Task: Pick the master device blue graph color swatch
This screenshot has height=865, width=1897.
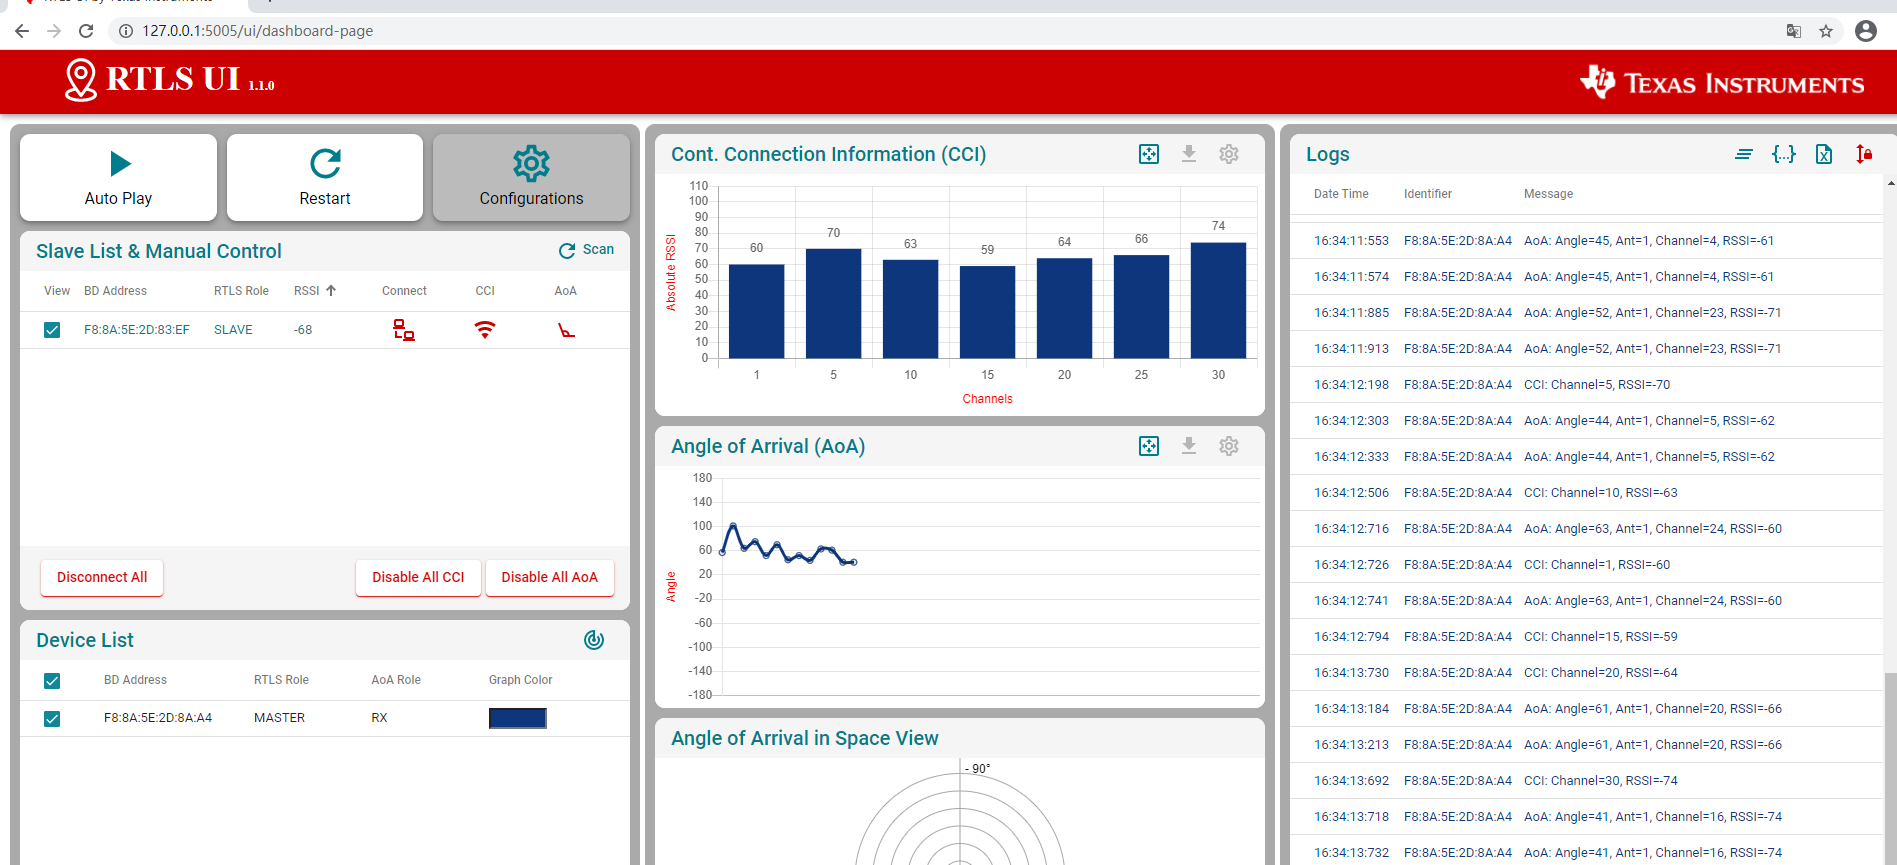Action: pos(518,718)
